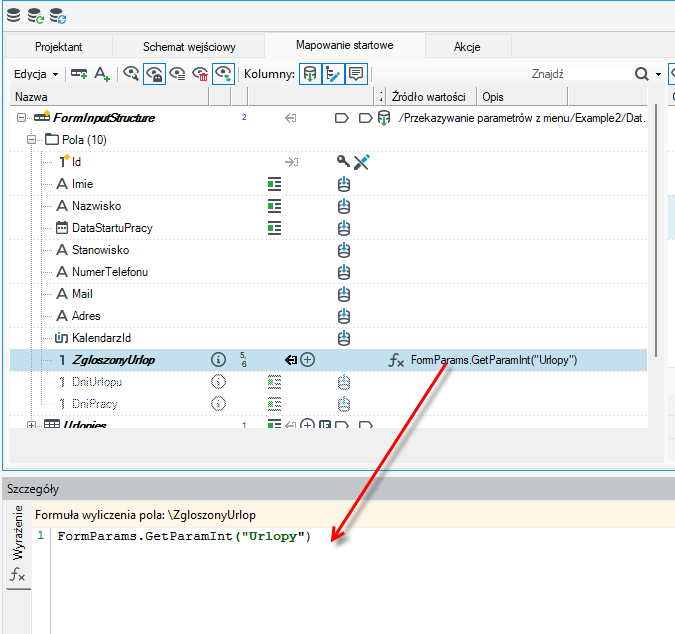The image size is (675, 634).
Task: Open the Akcje tab
Action: pyautogui.click(x=467, y=46)
